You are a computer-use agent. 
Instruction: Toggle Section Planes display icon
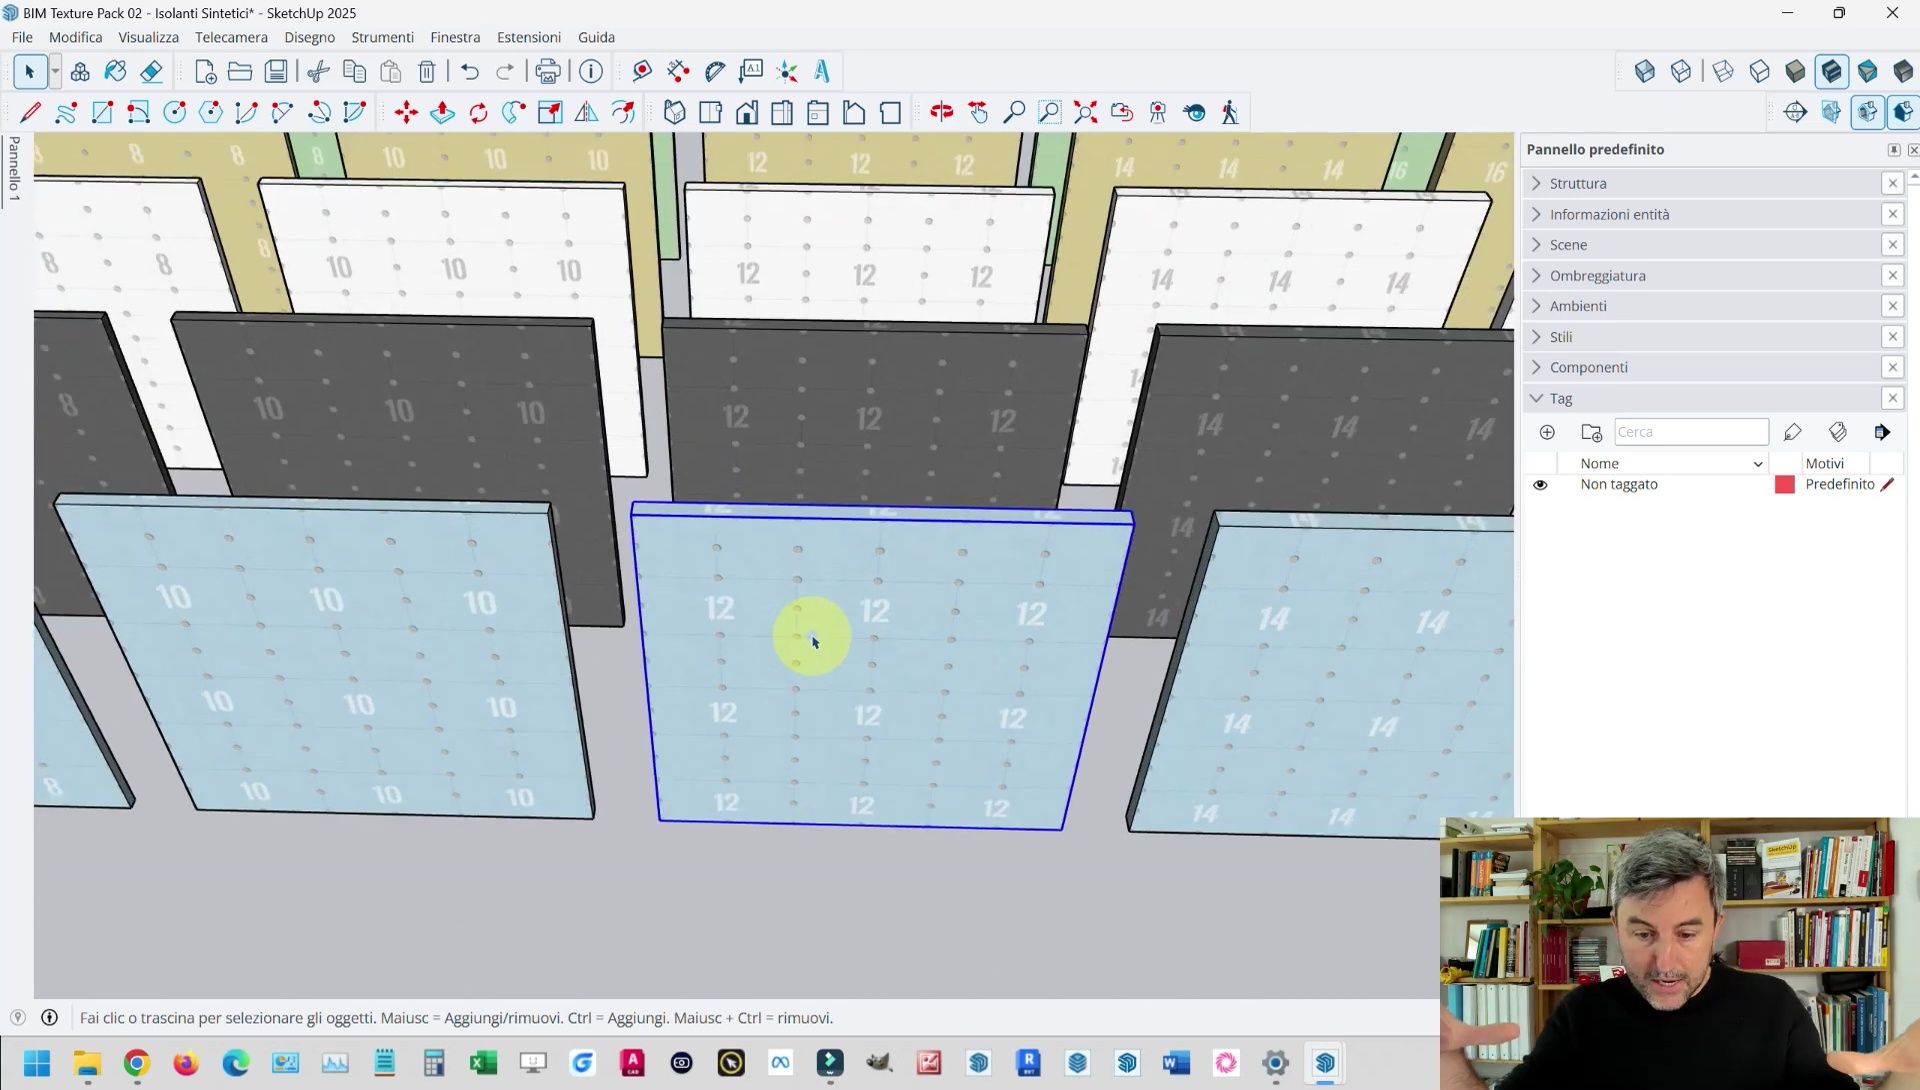(1831, 112)
